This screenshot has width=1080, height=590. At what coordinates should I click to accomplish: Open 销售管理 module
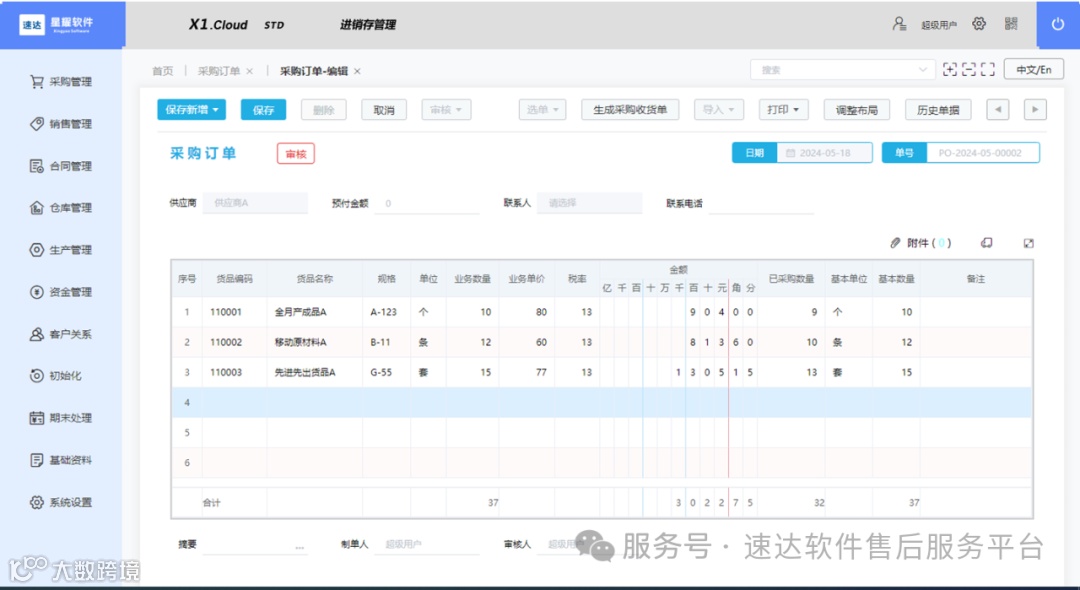(x=61, y=124)
